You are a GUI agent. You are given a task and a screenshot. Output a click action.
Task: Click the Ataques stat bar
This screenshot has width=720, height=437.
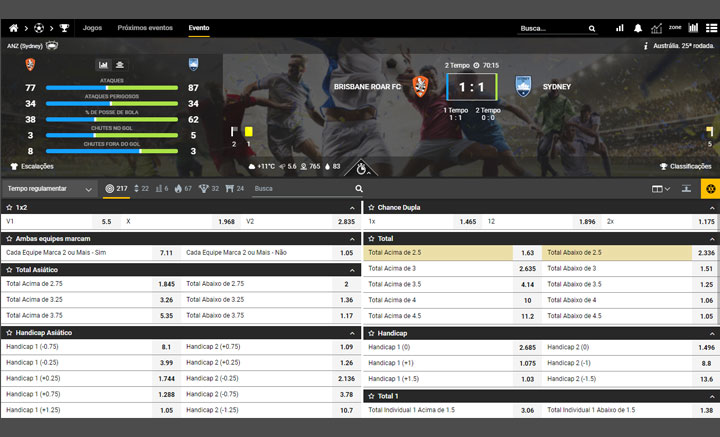click(112, 88)
